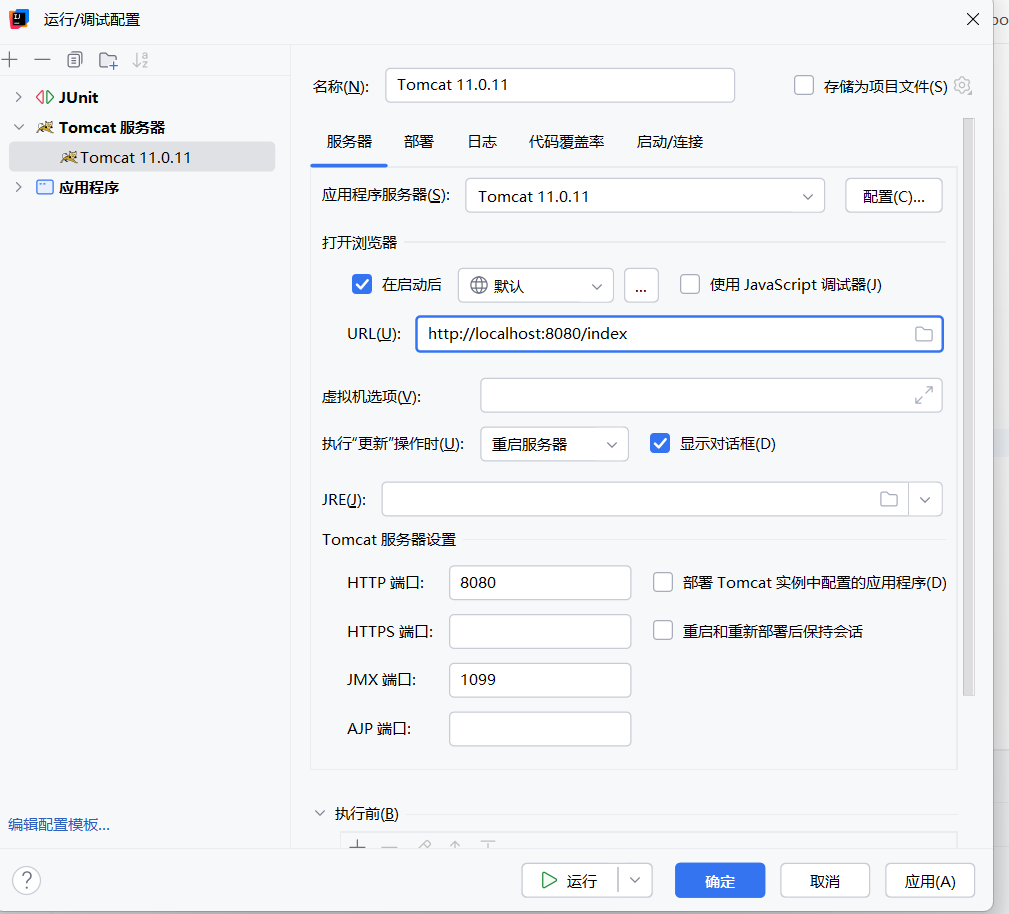Viewport: 1009px width, 914px height.
Task: Select the Tomcat 服务器 label in the tree
Action: point(112,127)
